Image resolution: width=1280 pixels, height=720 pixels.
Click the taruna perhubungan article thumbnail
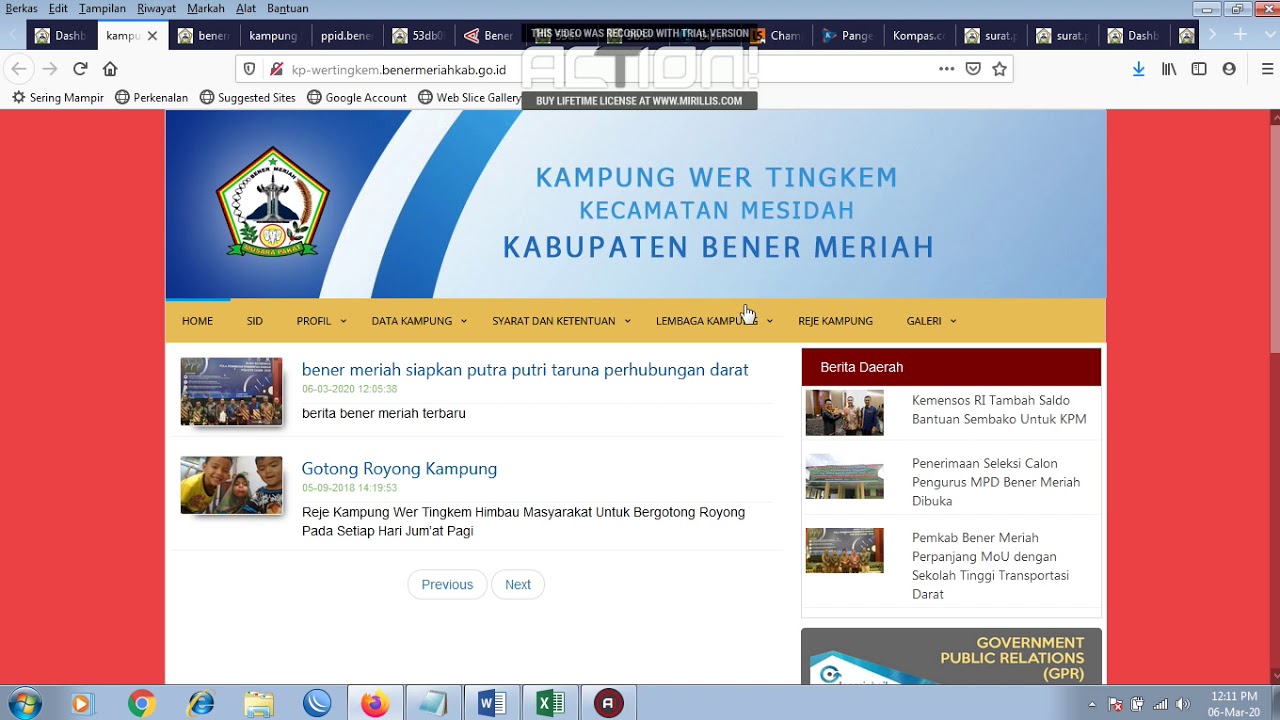coord(231,391)
